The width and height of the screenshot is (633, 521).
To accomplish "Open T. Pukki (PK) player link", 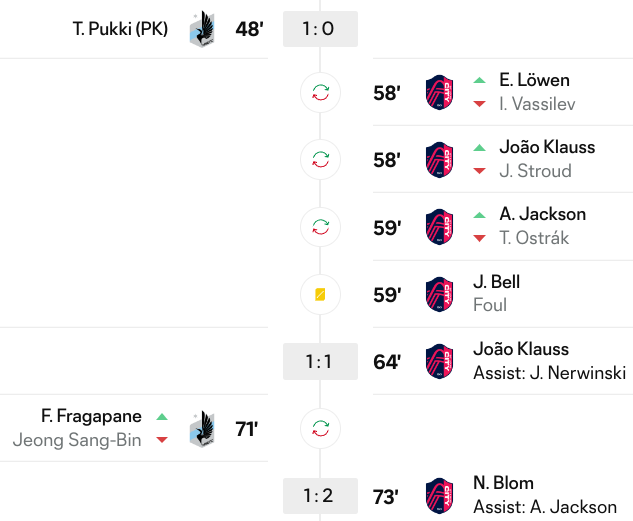I will coord(120,29).
